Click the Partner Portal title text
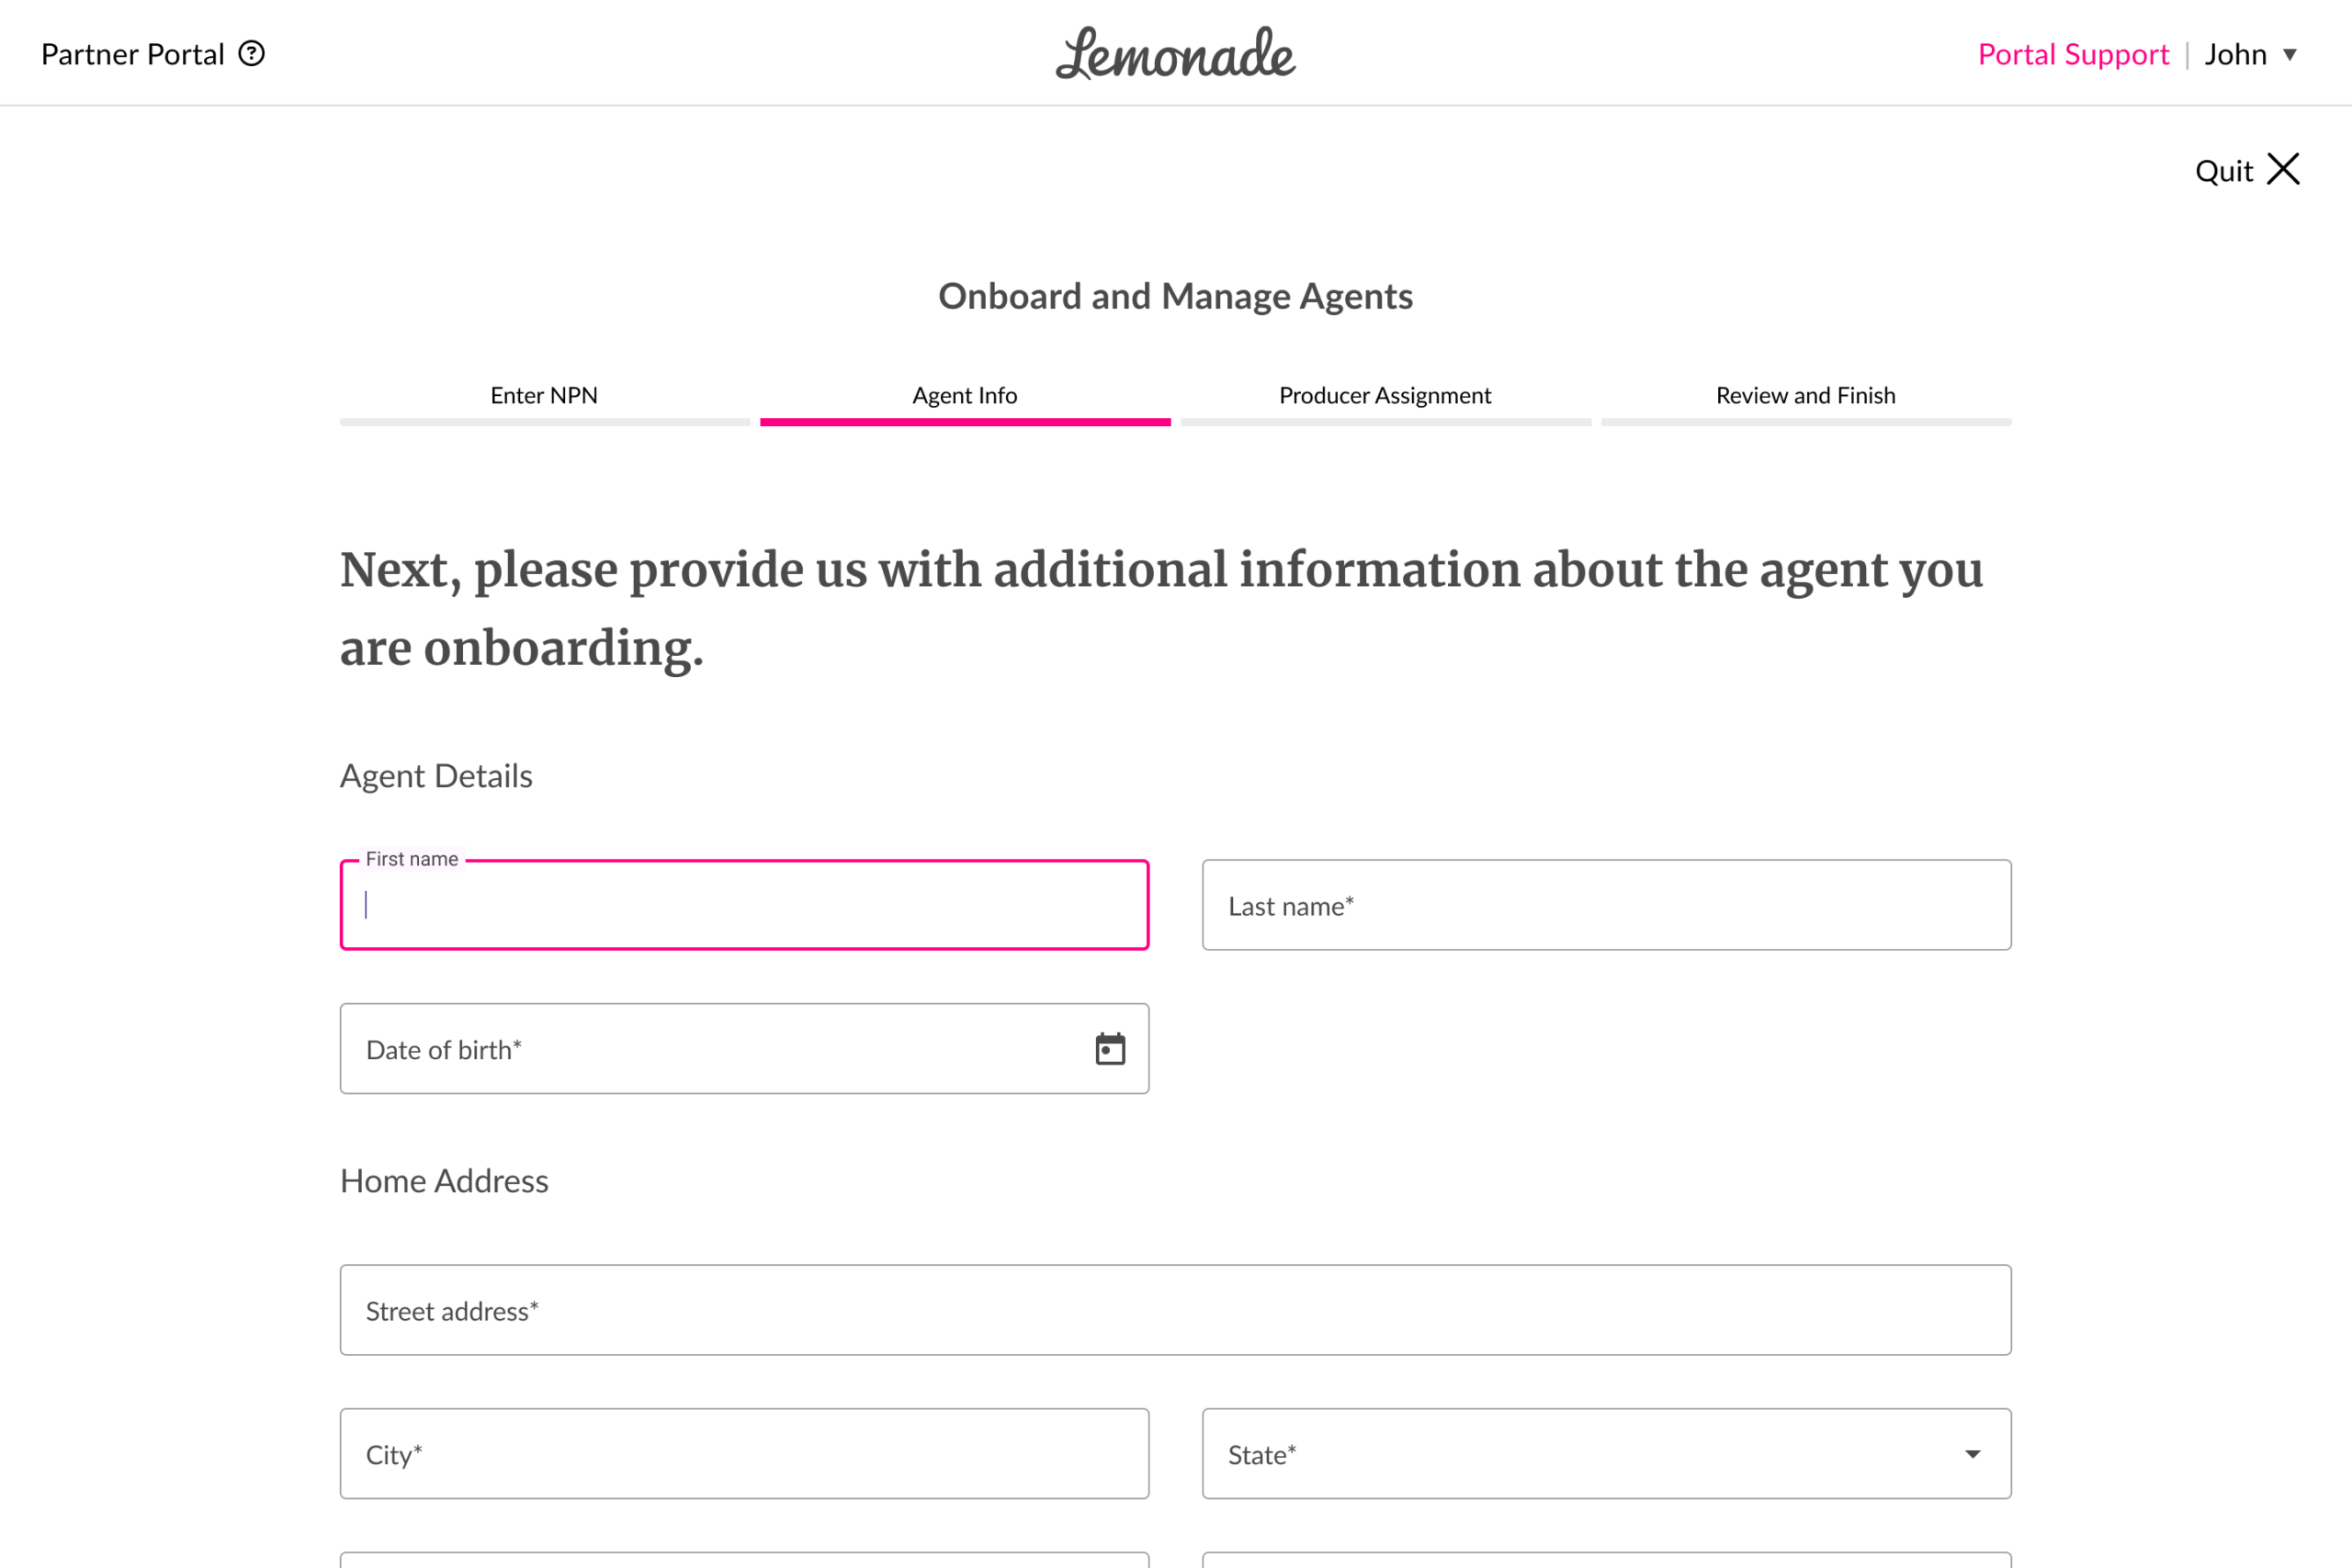The image size is (2352, 1568). 132,54
